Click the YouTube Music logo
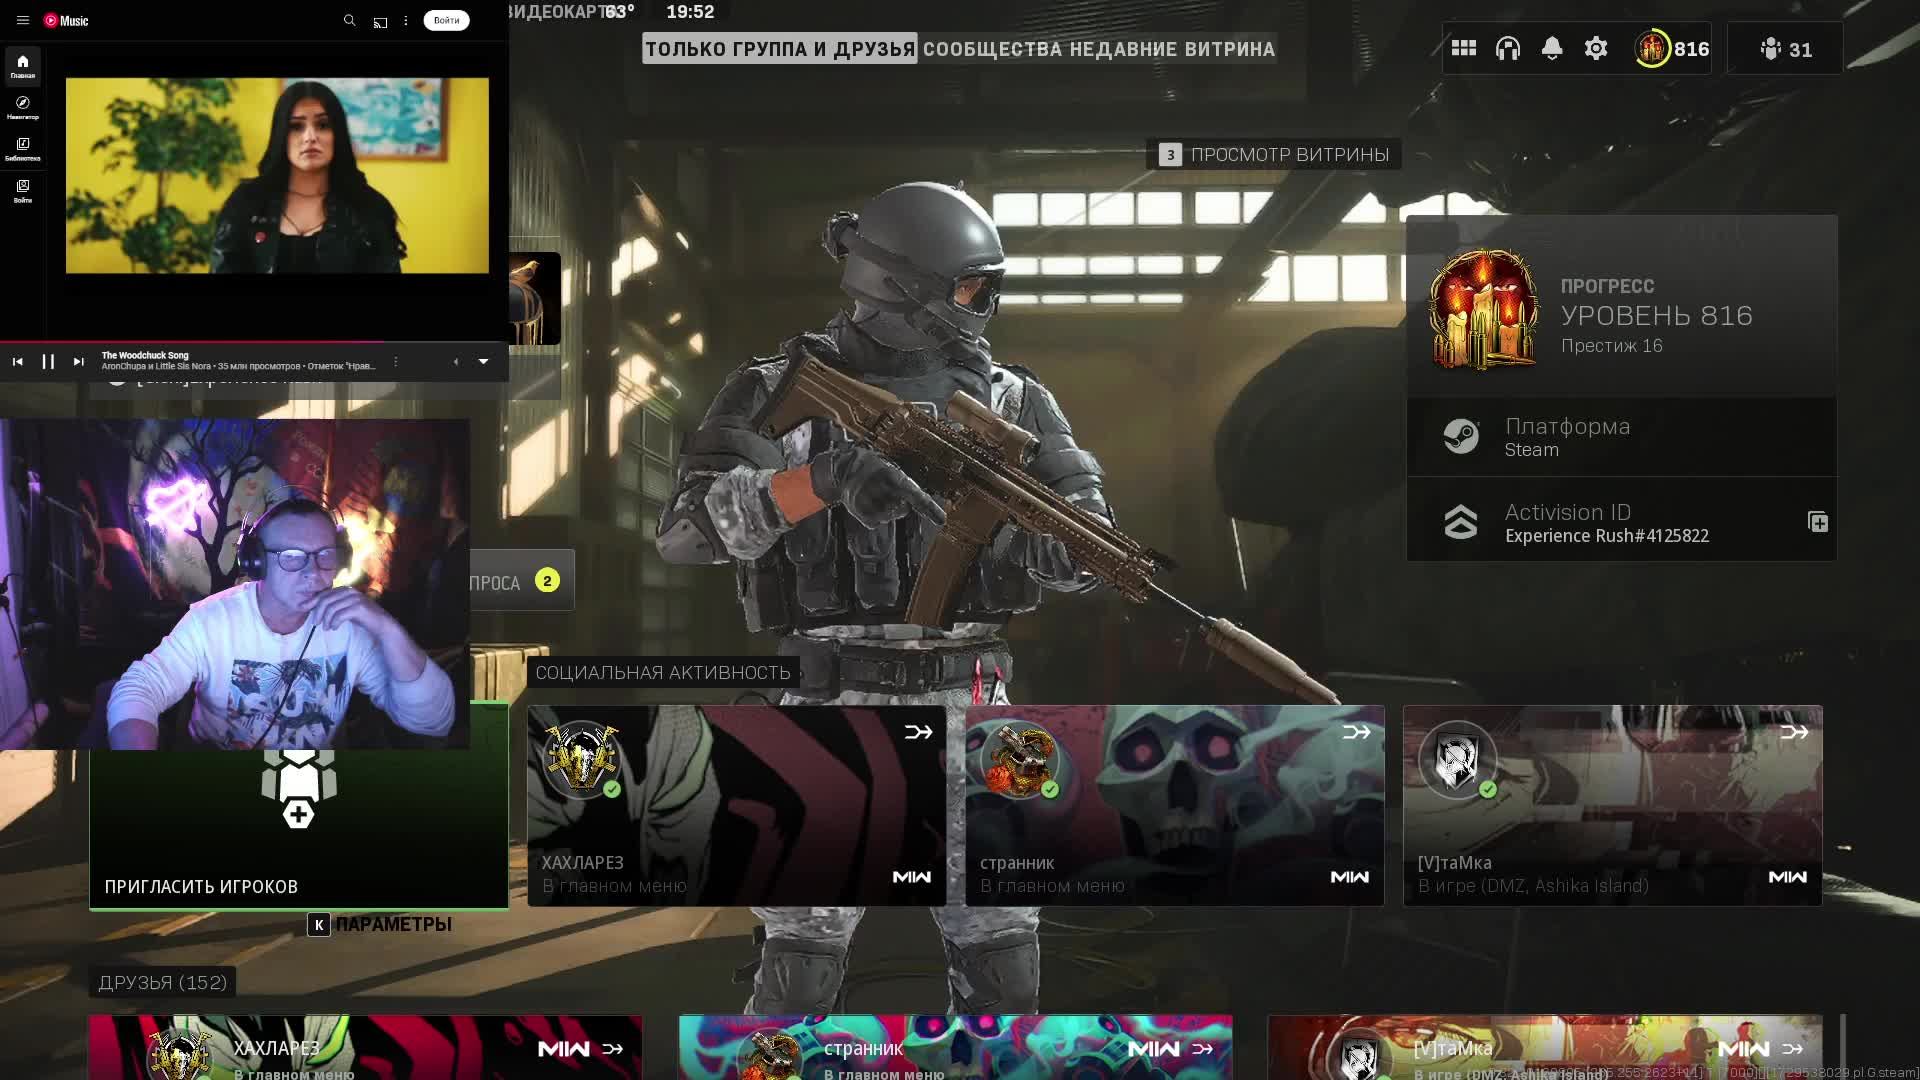The width and height of the screenshot is (1920, 1080). [66, 20]
